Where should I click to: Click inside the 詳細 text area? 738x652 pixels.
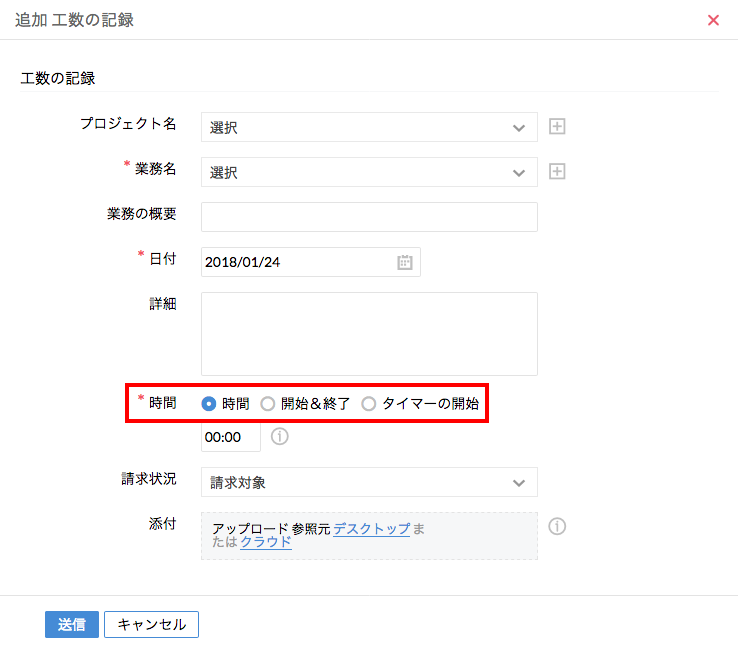pyautogui.click(x=369, y=334)
